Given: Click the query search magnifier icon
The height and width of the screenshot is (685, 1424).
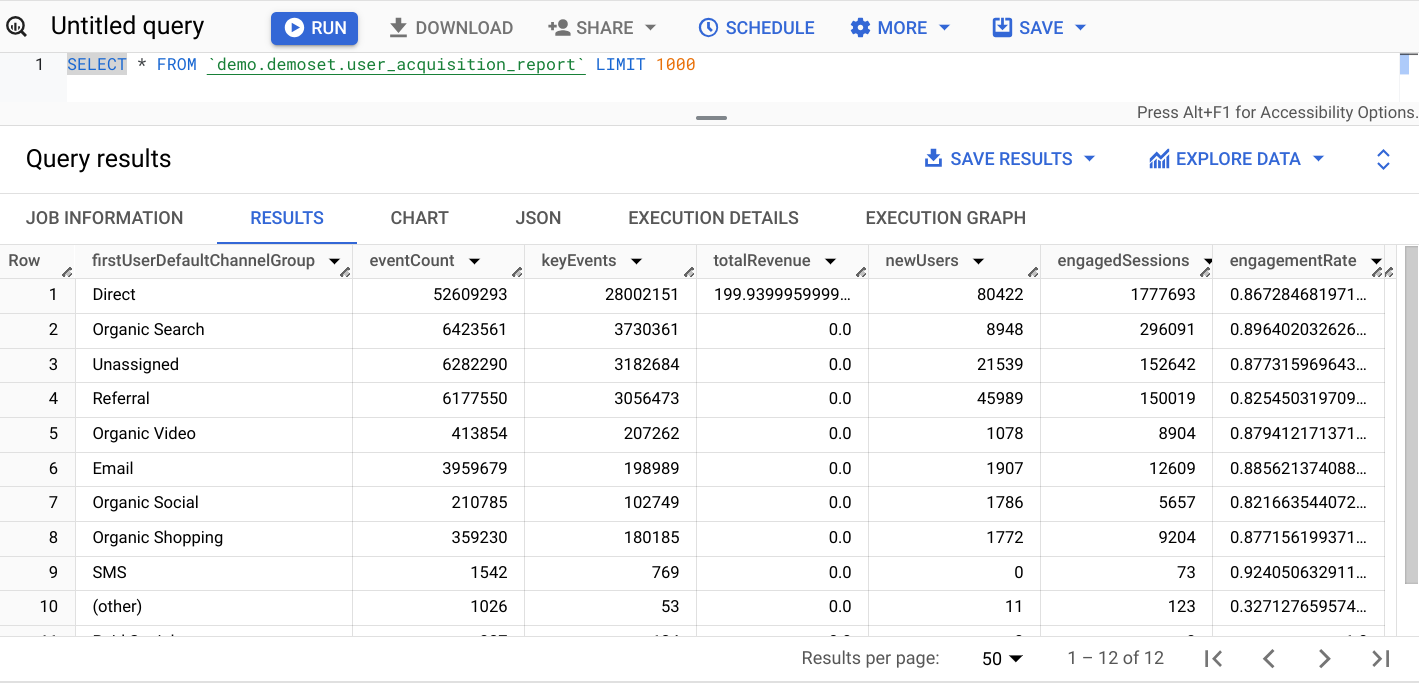Looking at the screenshot, I should tap(17, 26).
